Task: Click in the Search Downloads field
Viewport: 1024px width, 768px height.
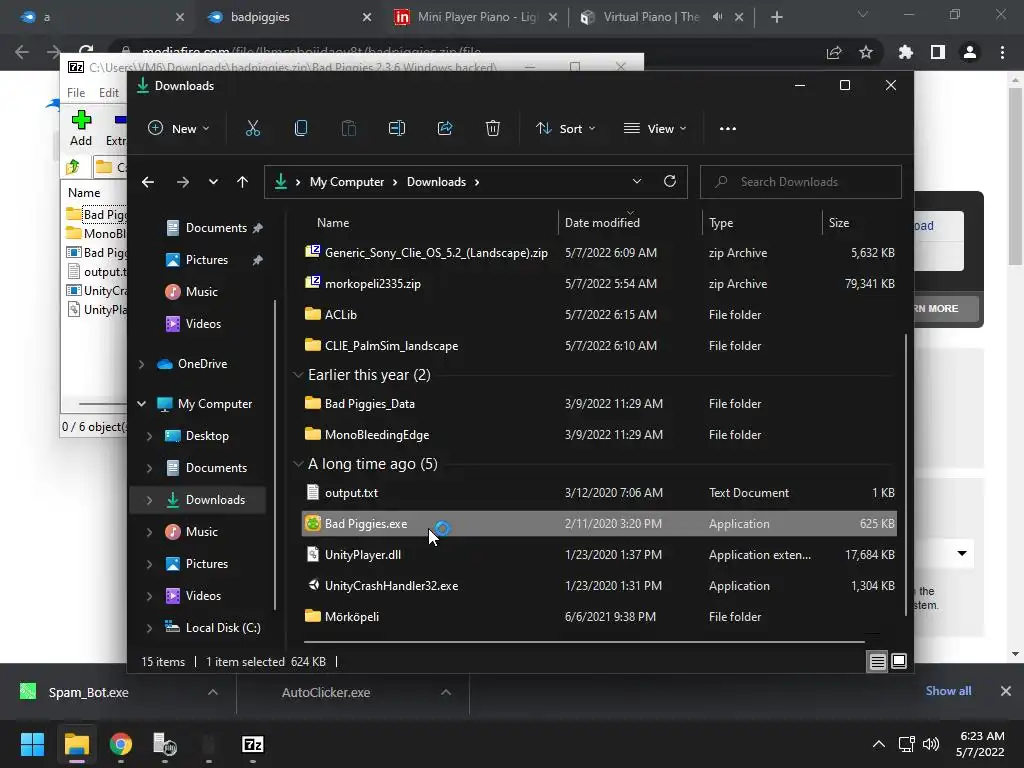Action: tap(801, 182)
